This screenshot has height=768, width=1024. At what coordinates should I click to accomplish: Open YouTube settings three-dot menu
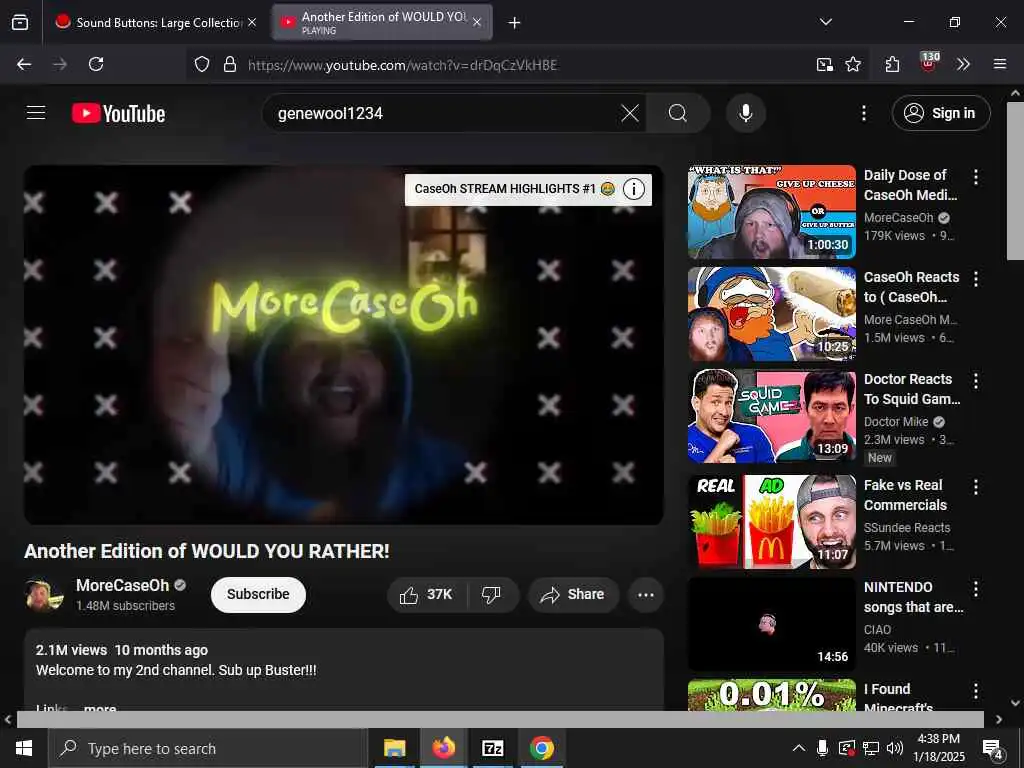[x=863, y=114]
